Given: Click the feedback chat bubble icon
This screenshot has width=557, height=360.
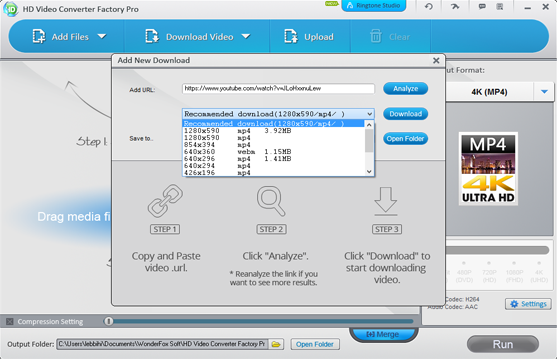Looking at the screenshot, I should (x=482, y=6).
